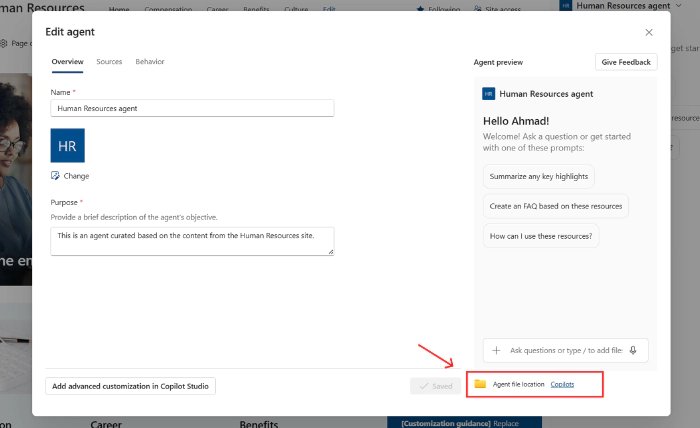Viewport: 700px width, 428px height.
Task: Open the Copilots file location link
Action: (562, 384)
